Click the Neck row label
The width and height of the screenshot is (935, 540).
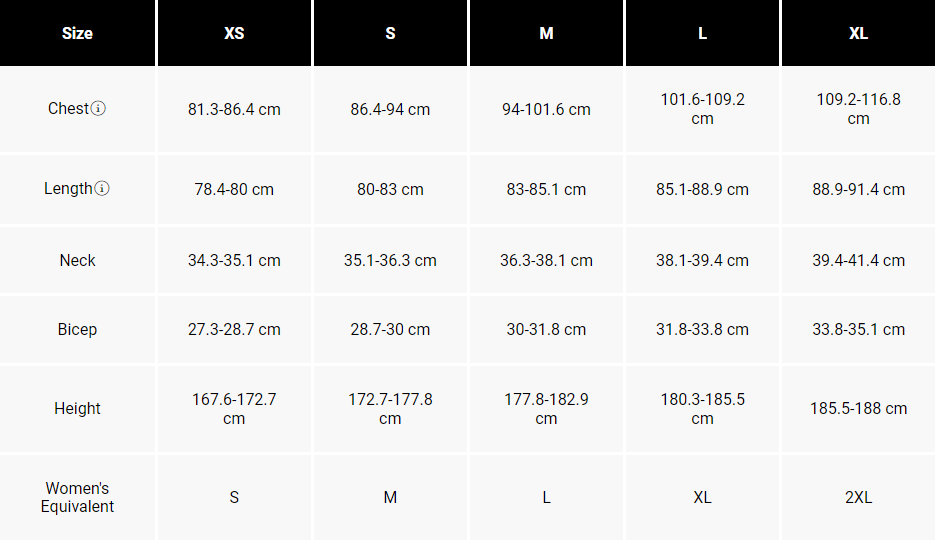pyautogui.click(x=78, y=260)
